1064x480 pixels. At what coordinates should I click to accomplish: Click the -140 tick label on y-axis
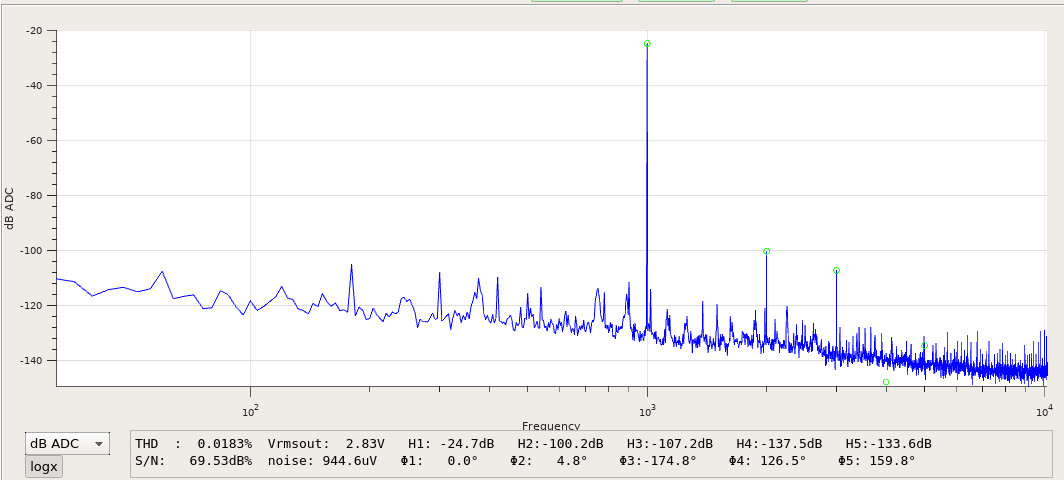pos(31,361)
